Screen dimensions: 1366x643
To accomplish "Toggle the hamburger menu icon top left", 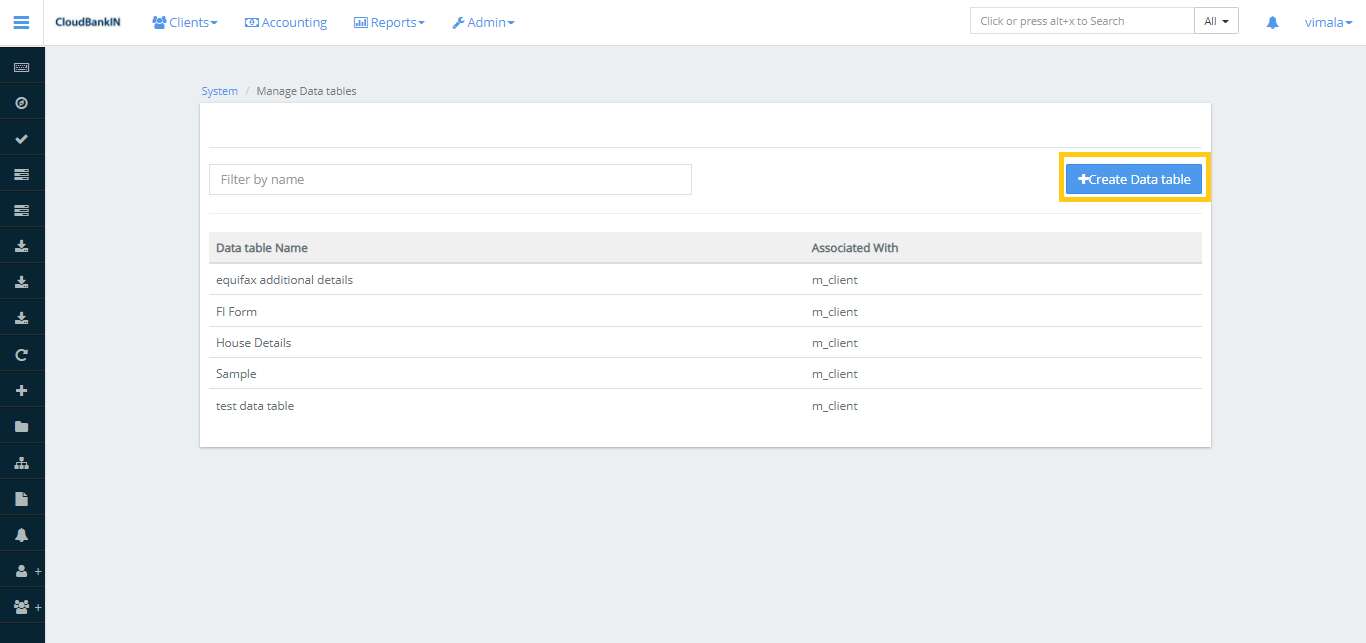I will 21,22.
